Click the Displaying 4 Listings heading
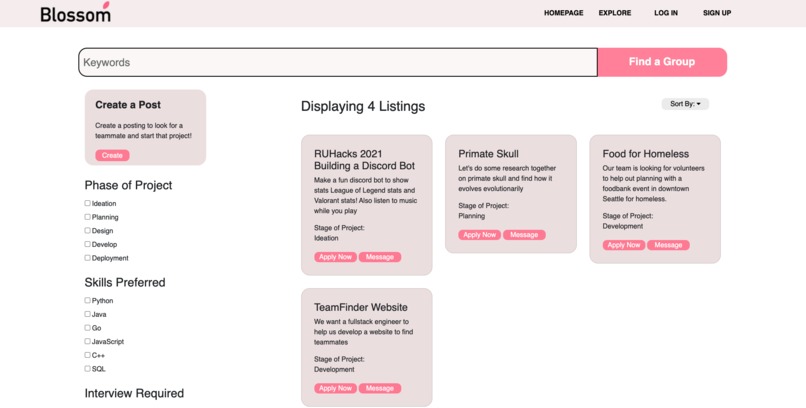 click(363, 106)
